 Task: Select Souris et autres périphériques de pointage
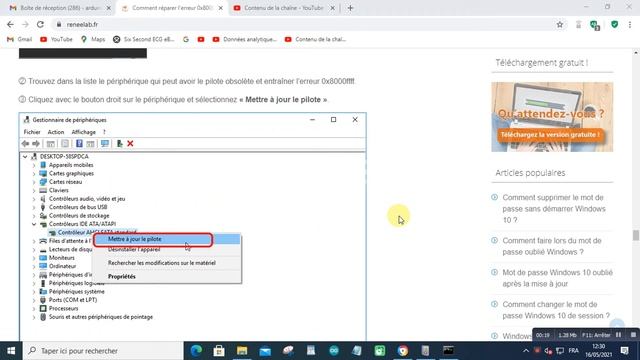click(x=100, y=317)
